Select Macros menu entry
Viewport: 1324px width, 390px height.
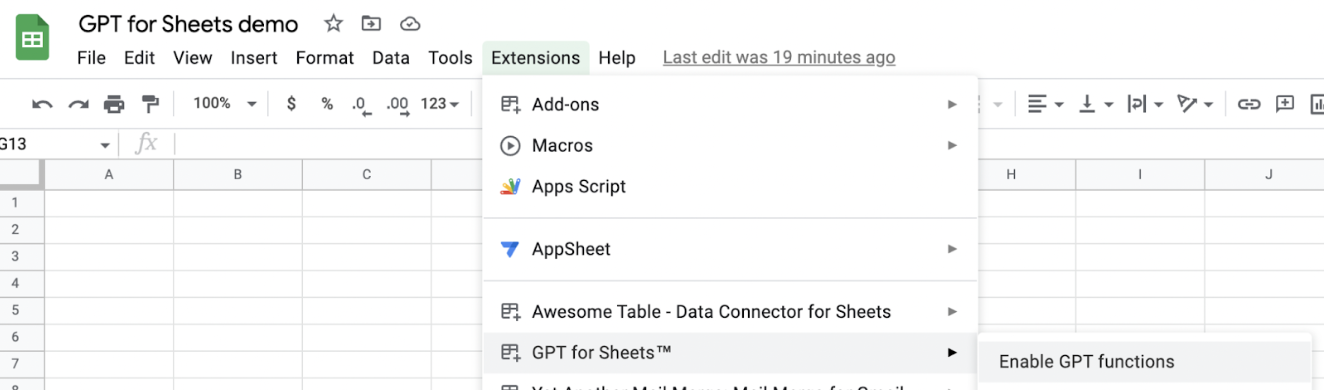point(730,145)
